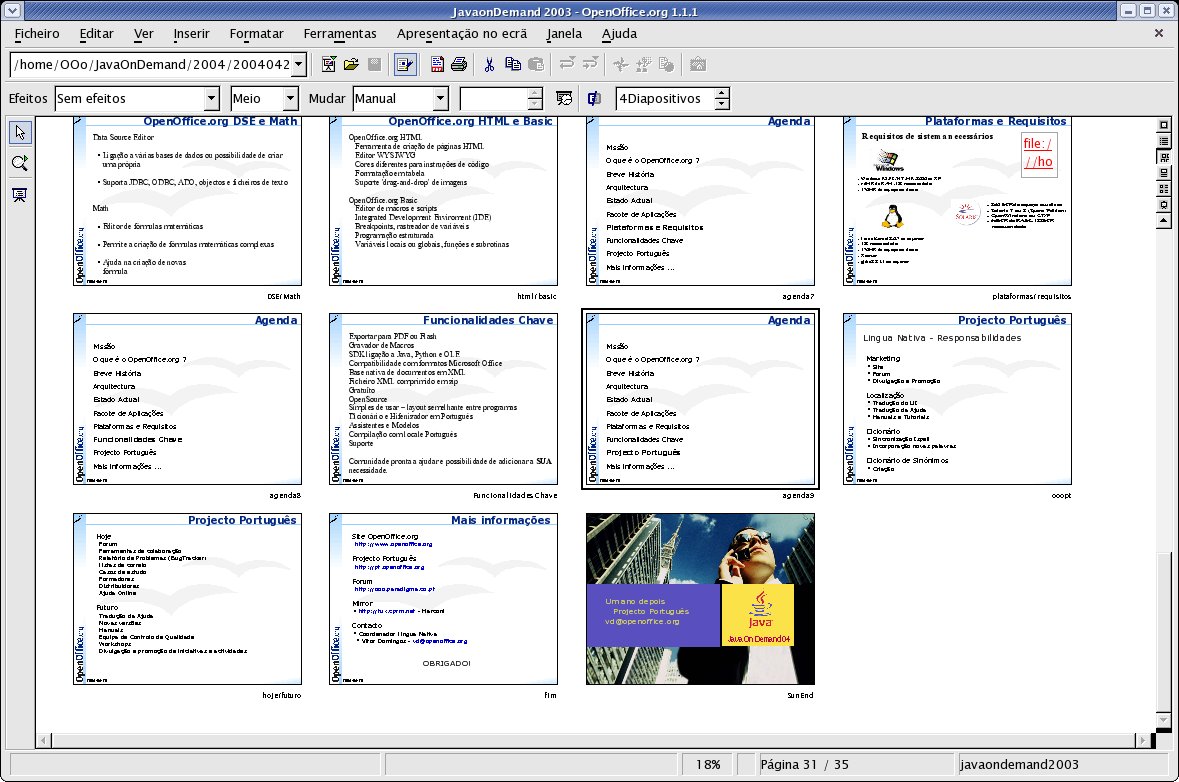Click the Cut scissors icon
The width and height of the screenshot is (1179, 782).
tap(489, 65)
